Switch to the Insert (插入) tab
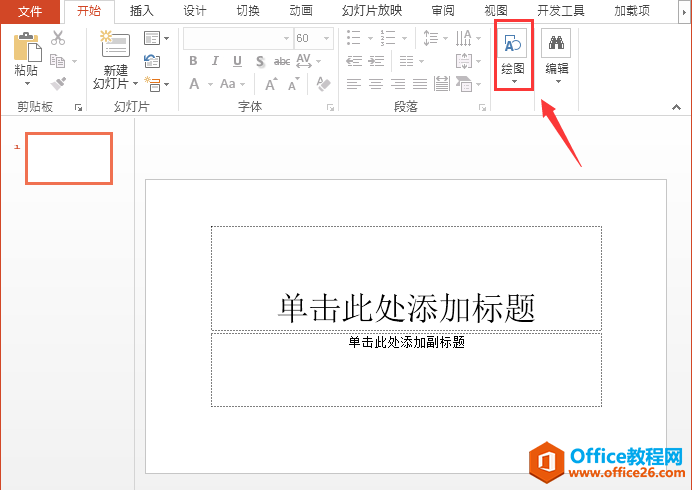 pyautogui.click(x=141, y=11)
